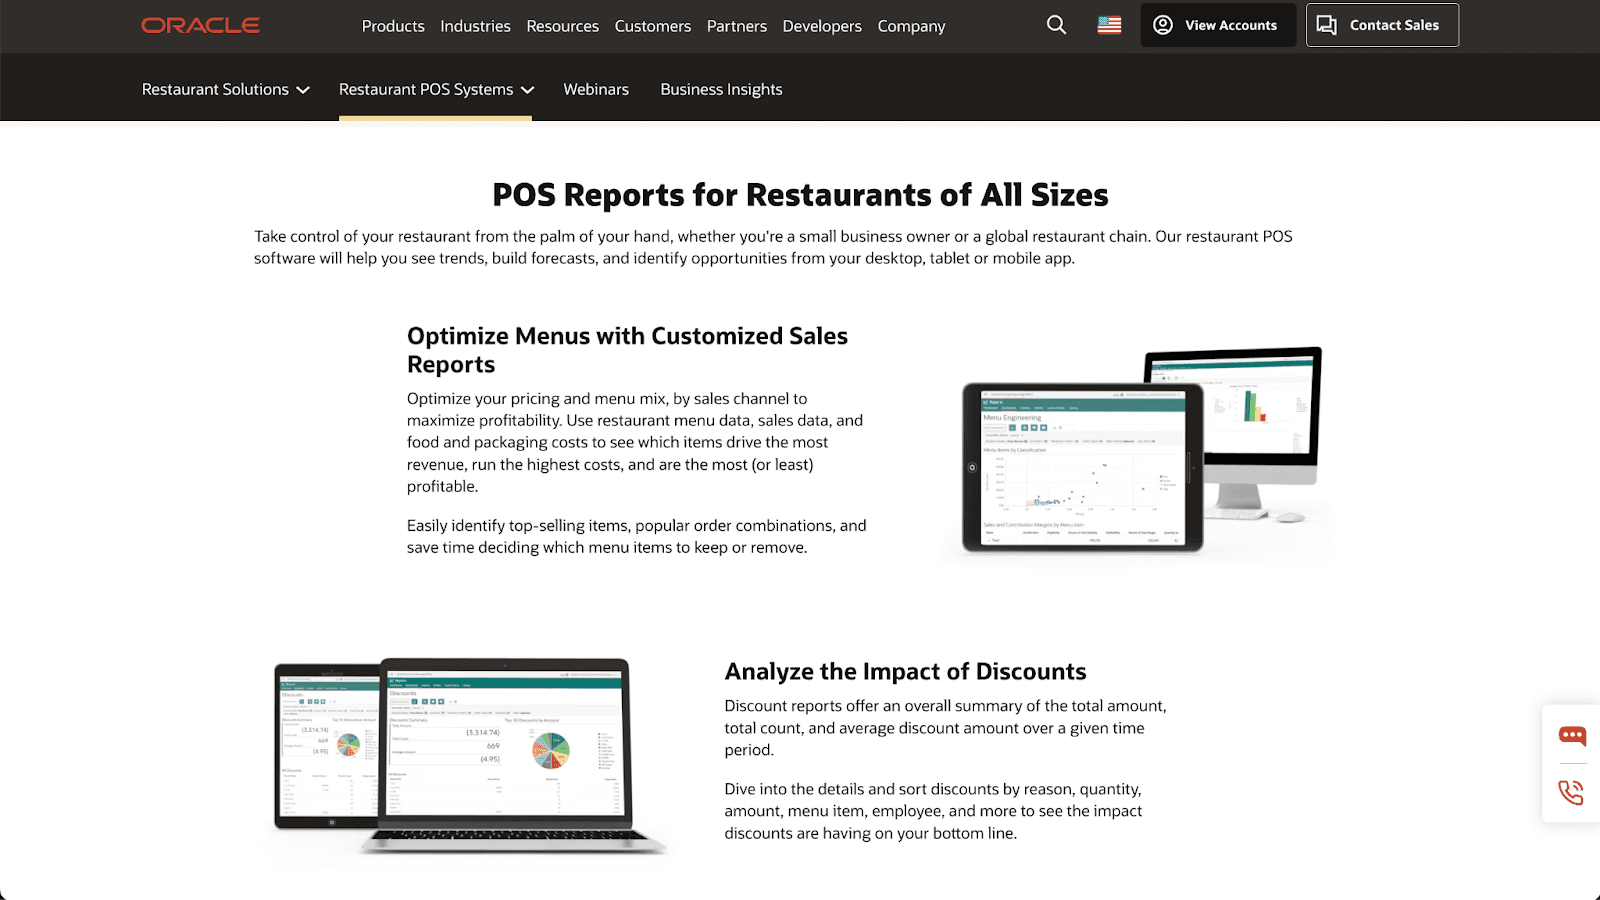
Task: Click the floating phone call icon
Action: point(1572,792)
